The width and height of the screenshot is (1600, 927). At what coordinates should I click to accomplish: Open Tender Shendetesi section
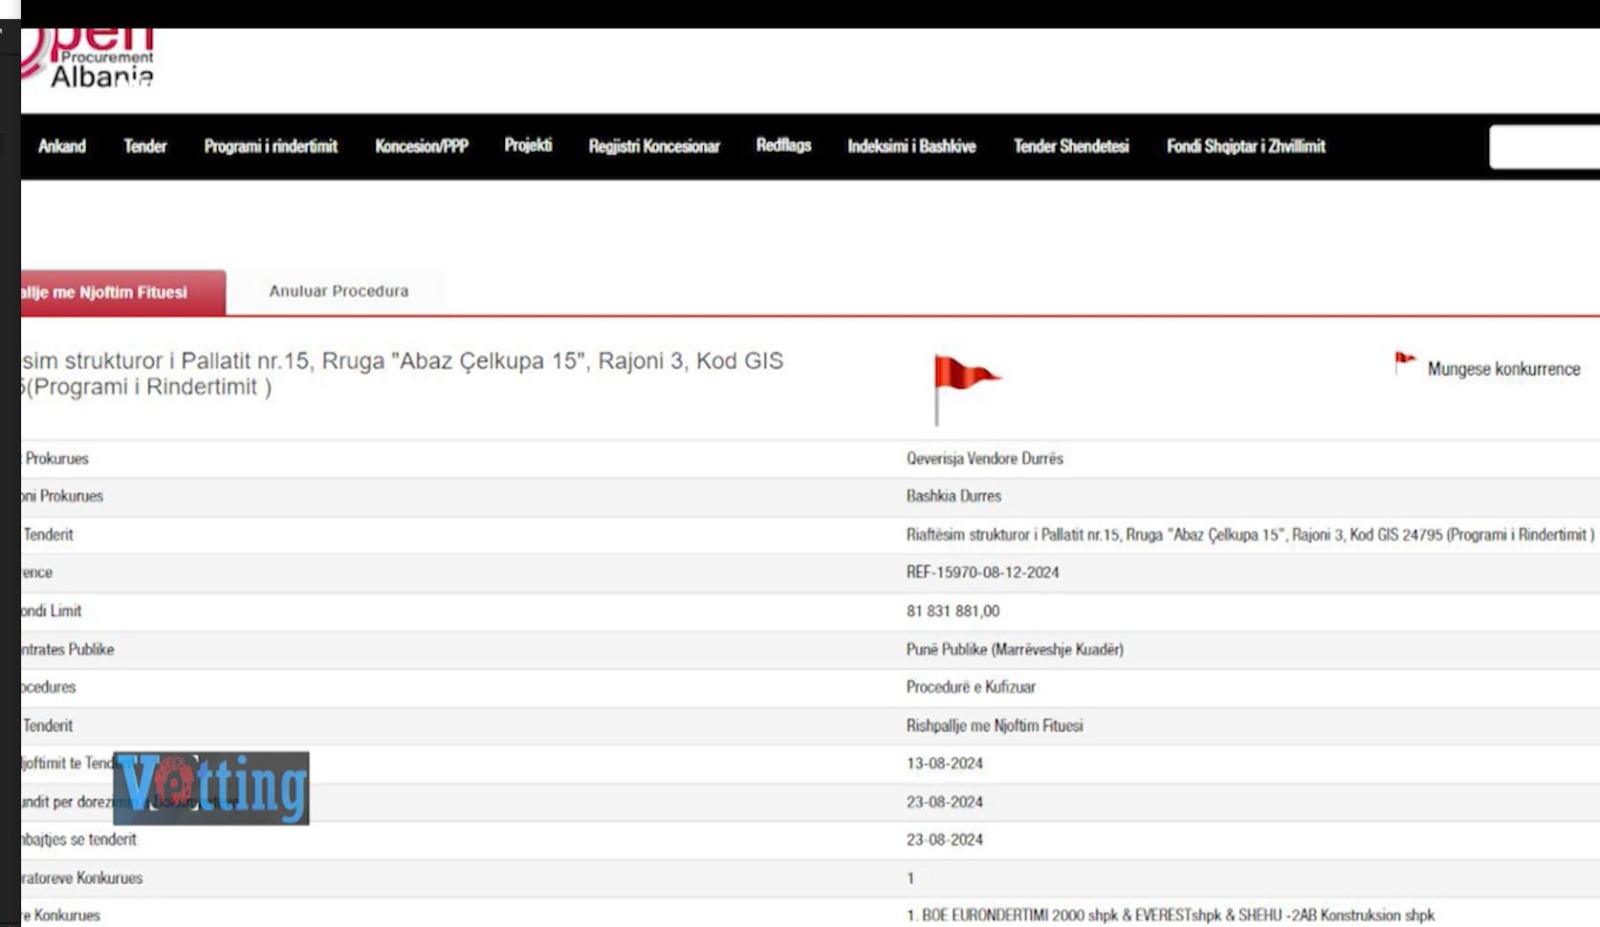point(1071,146)
